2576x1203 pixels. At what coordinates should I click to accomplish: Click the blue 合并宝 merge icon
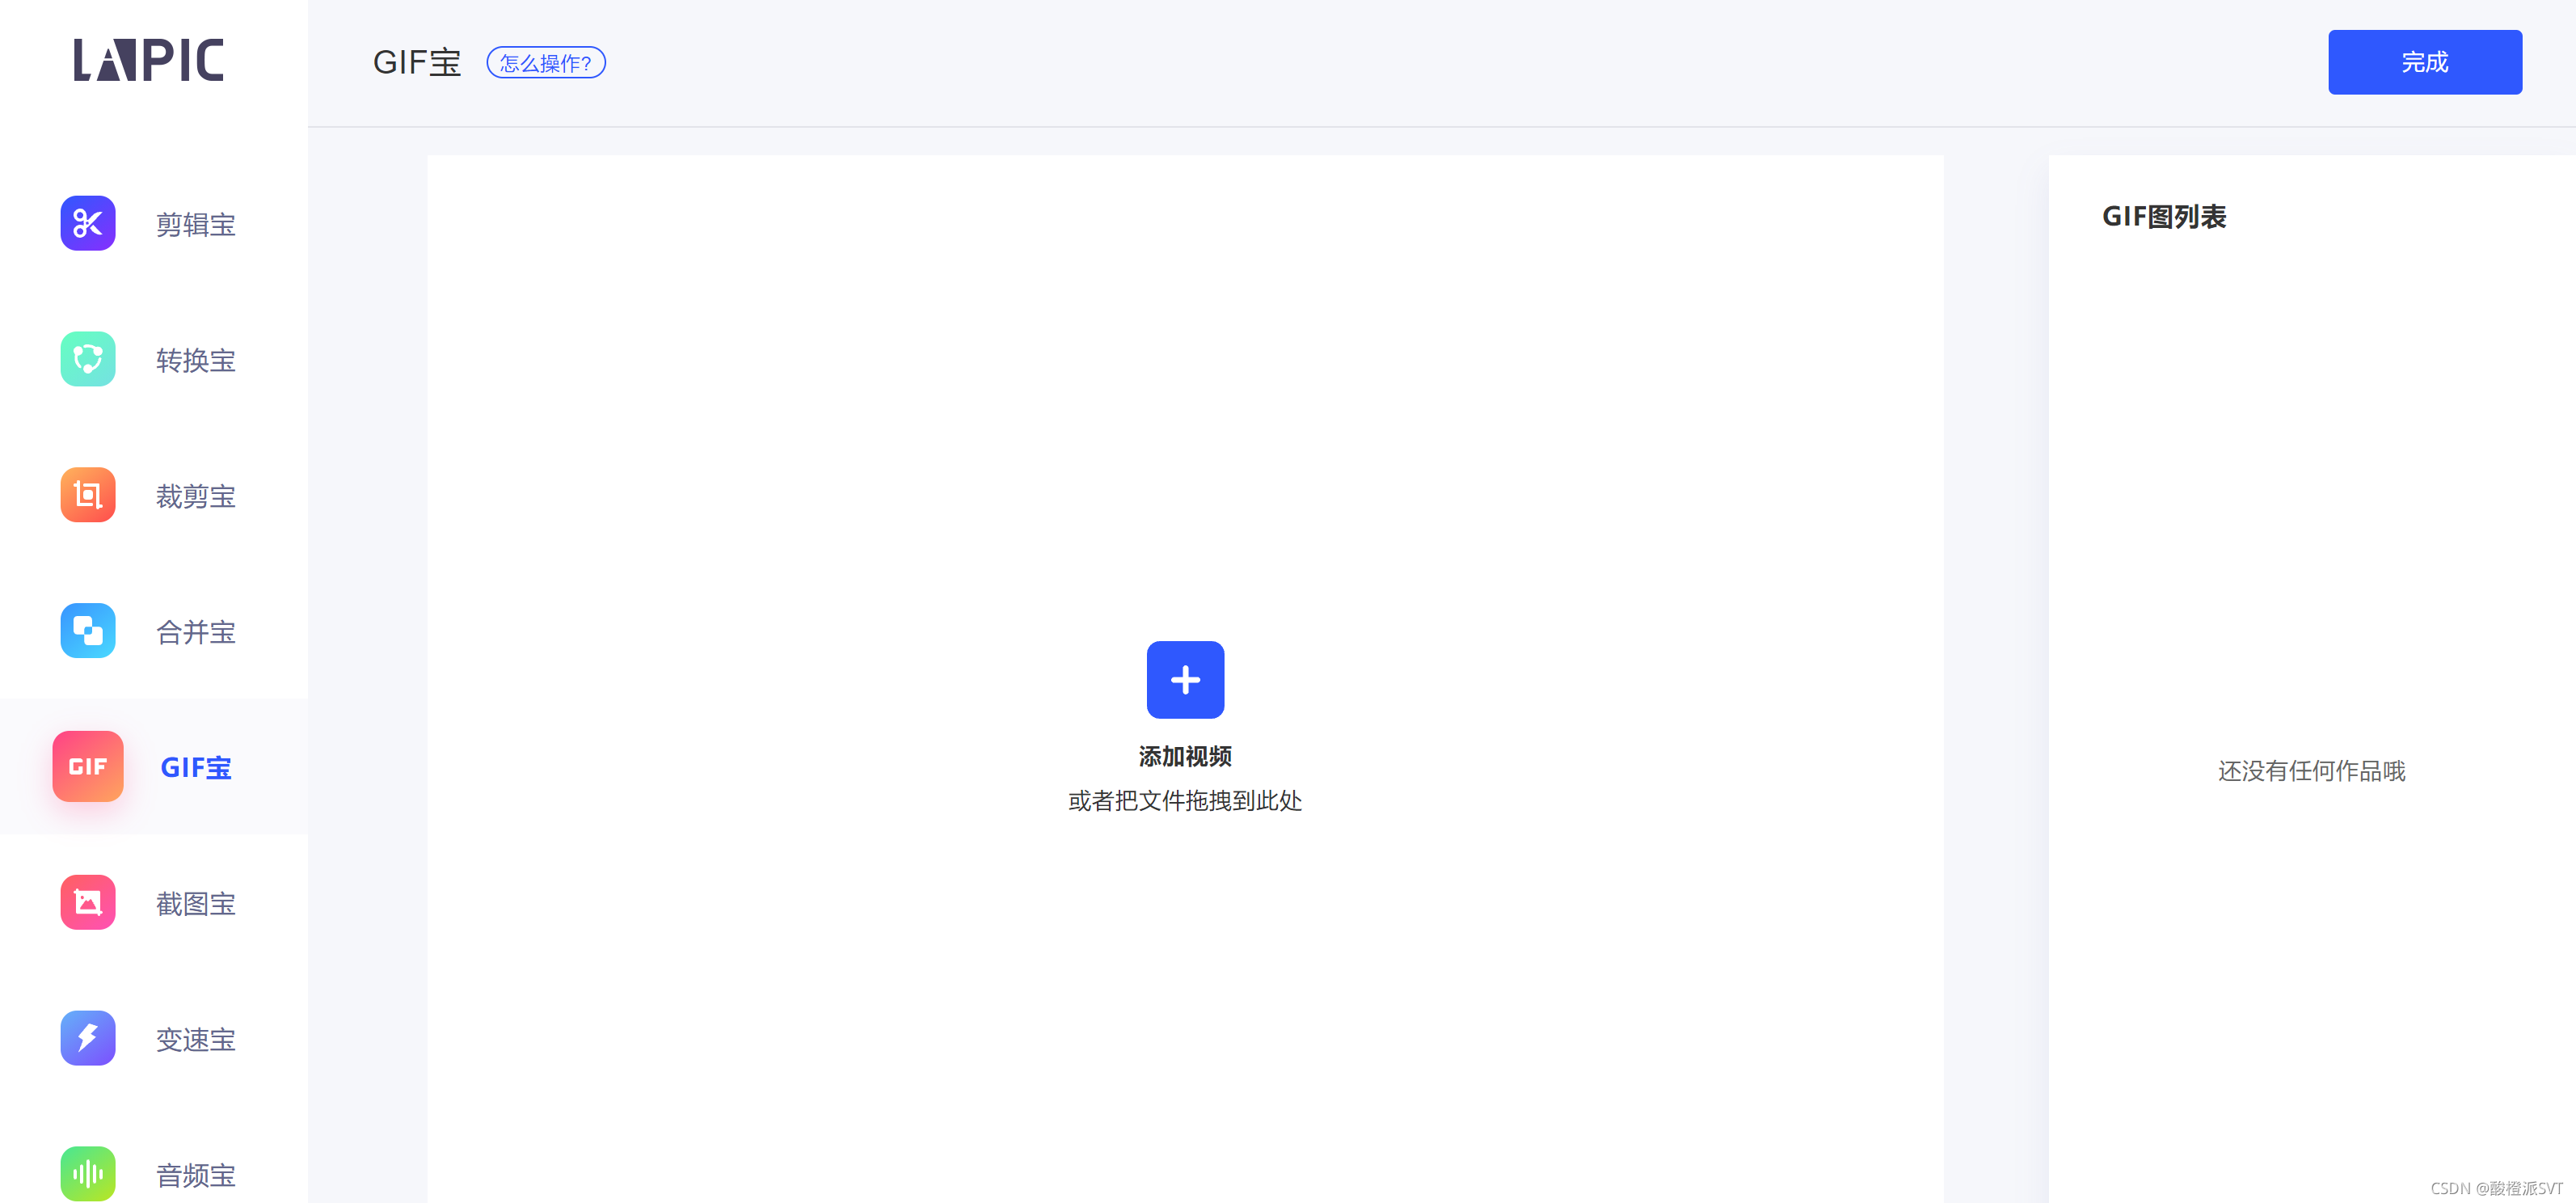point(88,631)
